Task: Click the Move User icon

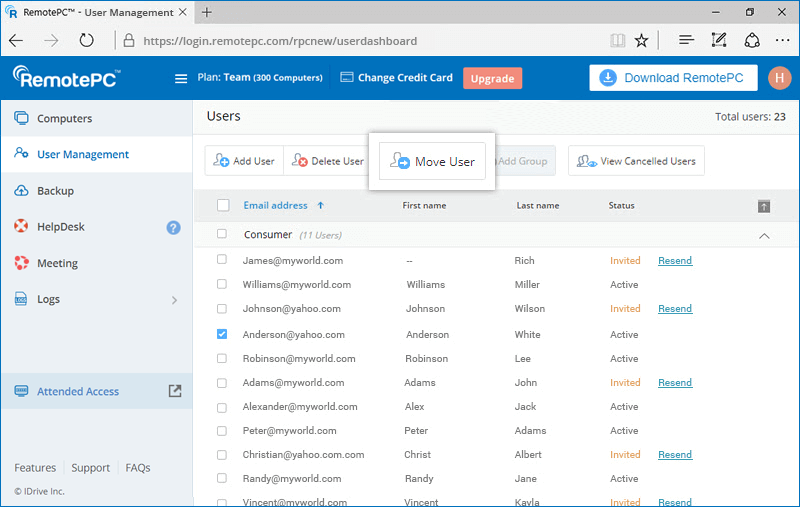Action: tap(399, 161)
